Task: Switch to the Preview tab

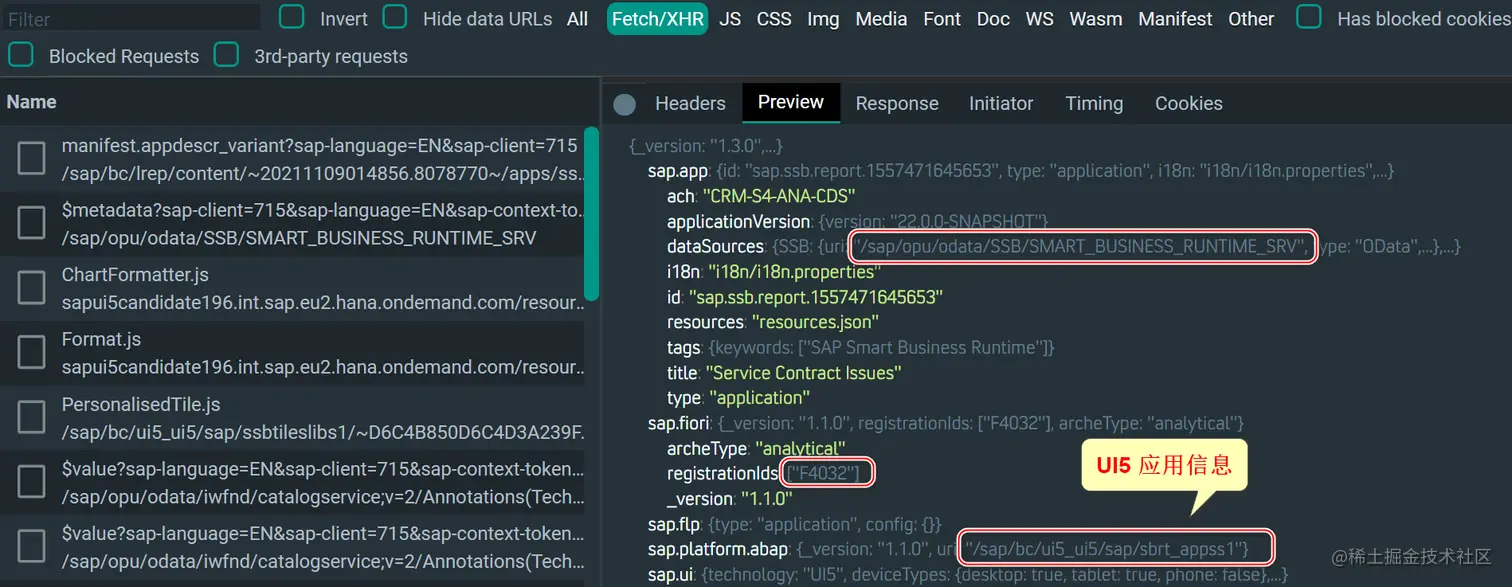Action: (791, 102)
